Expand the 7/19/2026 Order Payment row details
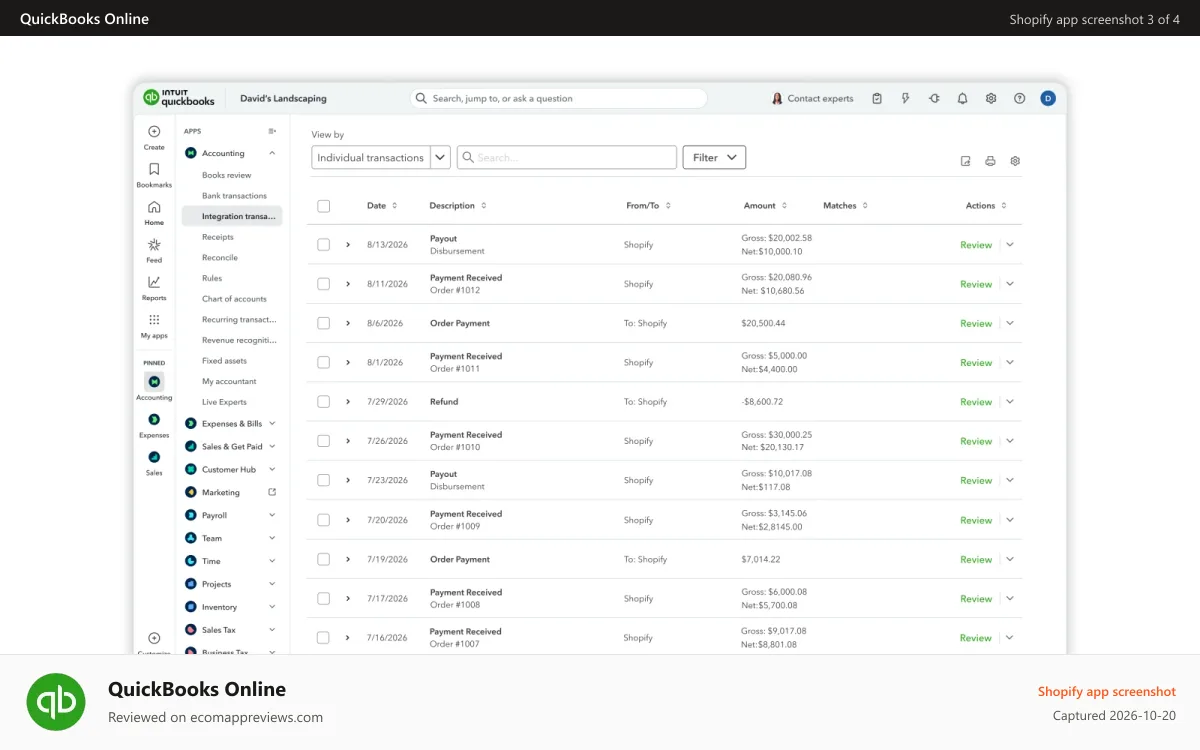 tap(348, 559)
